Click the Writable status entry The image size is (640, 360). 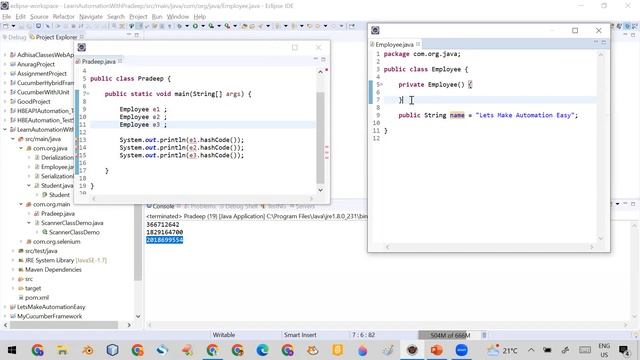pyautogui.click(x=224, y=335)
